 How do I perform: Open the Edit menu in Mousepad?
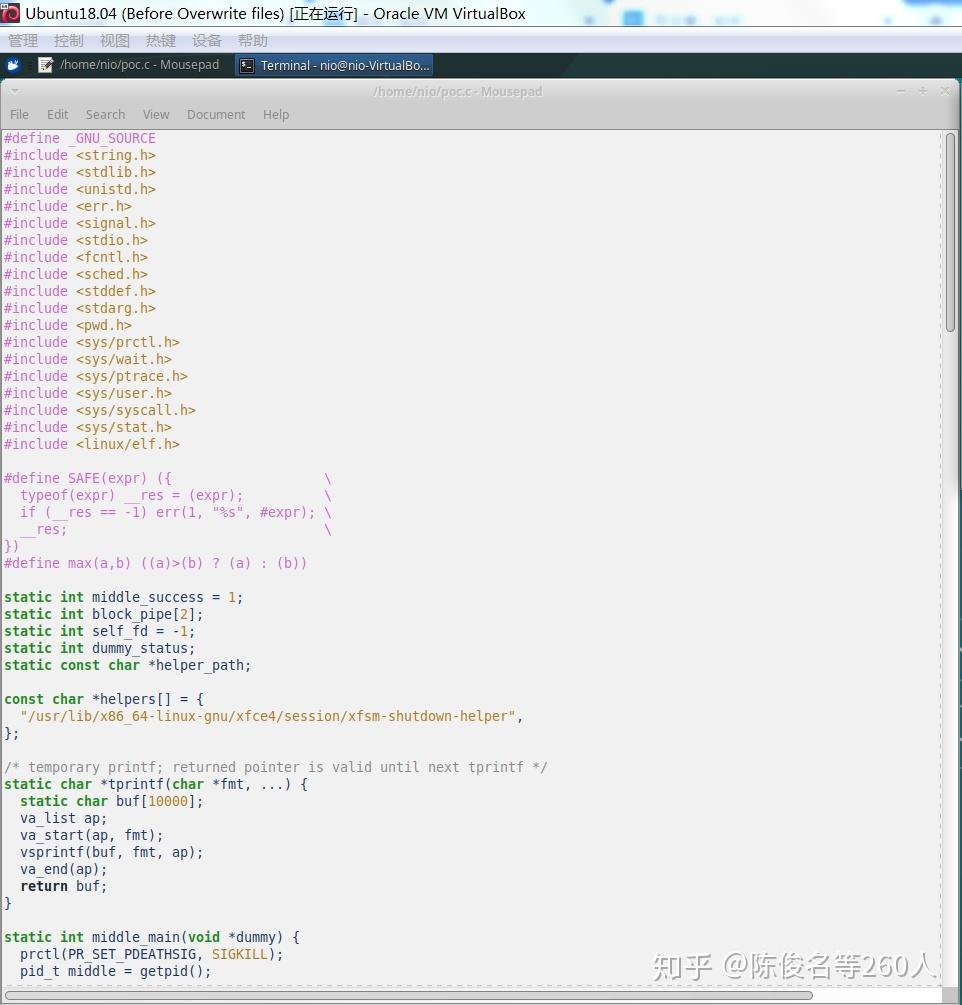point(57,115)
